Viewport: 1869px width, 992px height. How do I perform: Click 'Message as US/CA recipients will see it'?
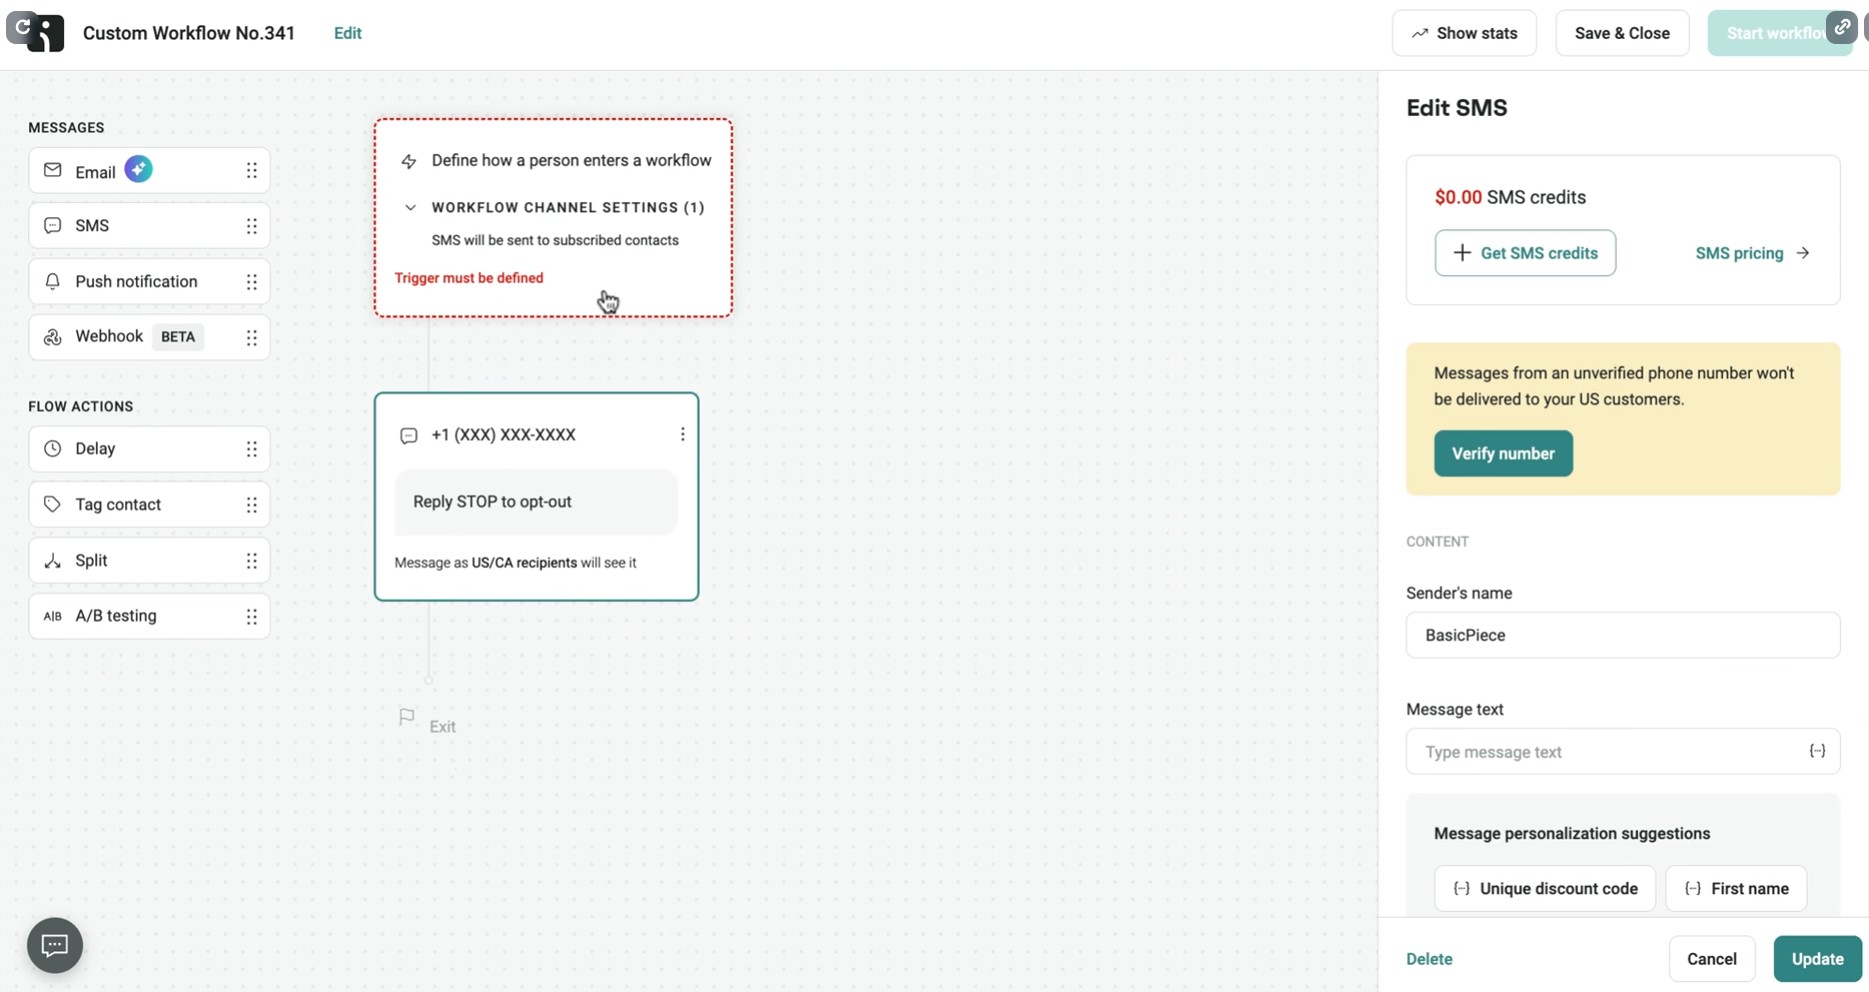pyautogui.click(x=515, y=563)
